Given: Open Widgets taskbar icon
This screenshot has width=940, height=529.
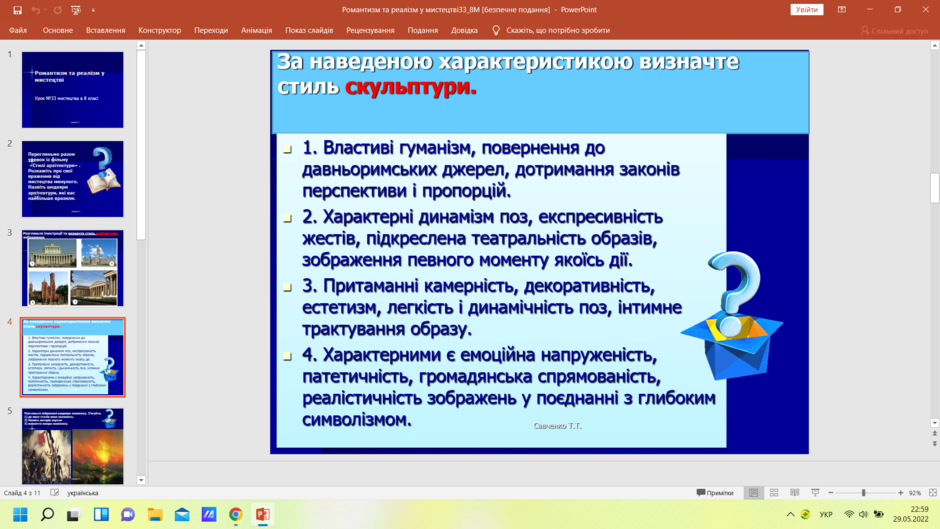Looking at the screenshot, I should pos(101,515).
